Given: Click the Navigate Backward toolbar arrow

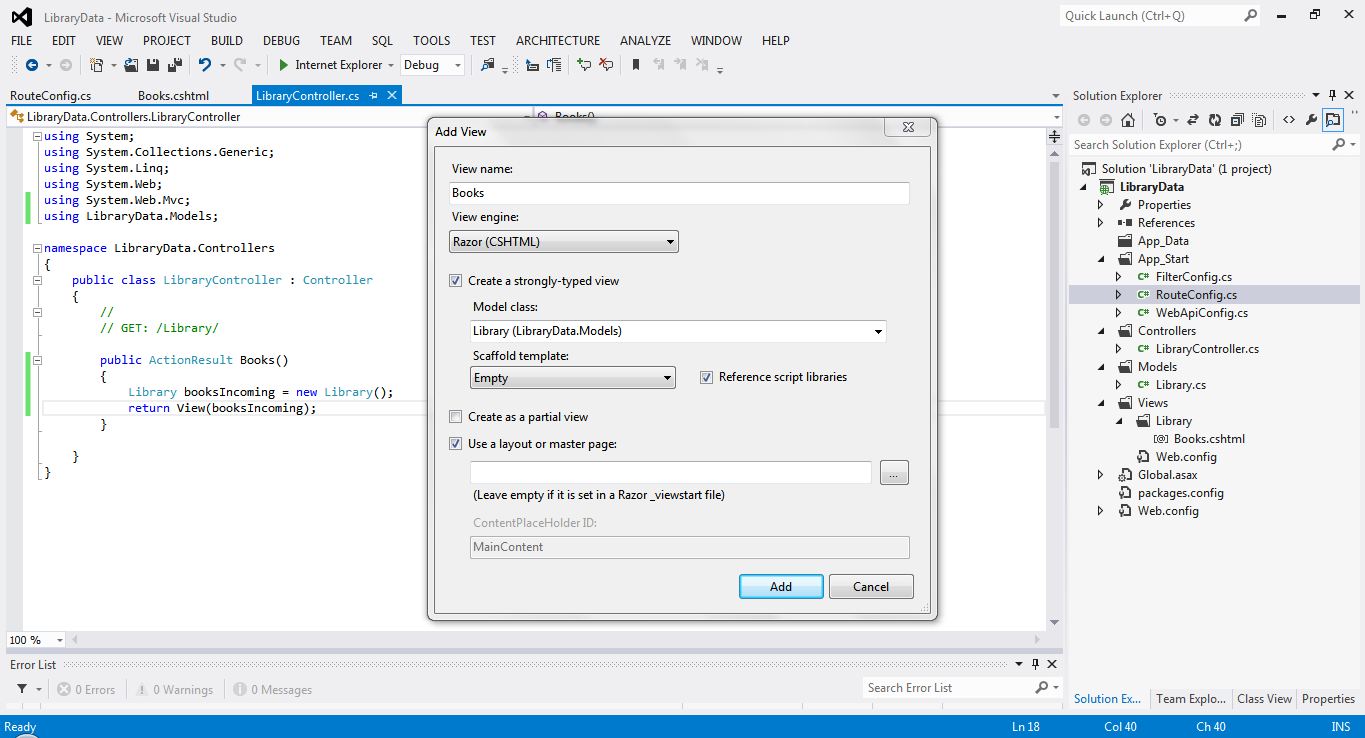Looking at the screenshot, I should coord(32,65).
